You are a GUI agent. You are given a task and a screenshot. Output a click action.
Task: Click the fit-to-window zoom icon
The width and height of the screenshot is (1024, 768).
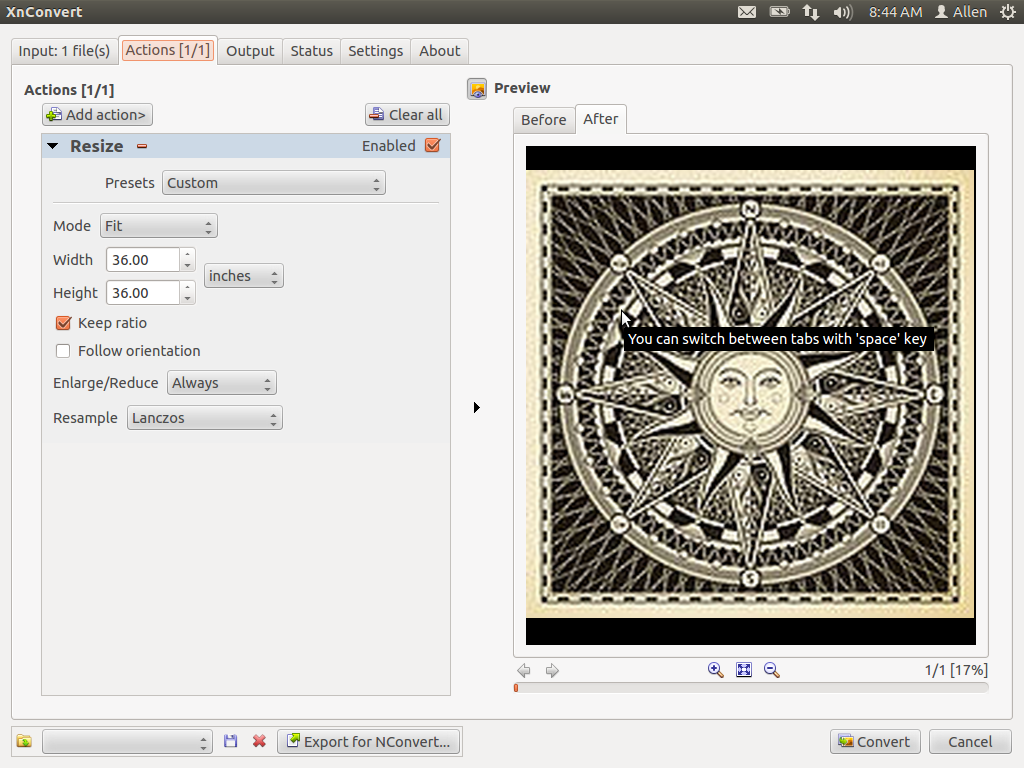(743, 670)
